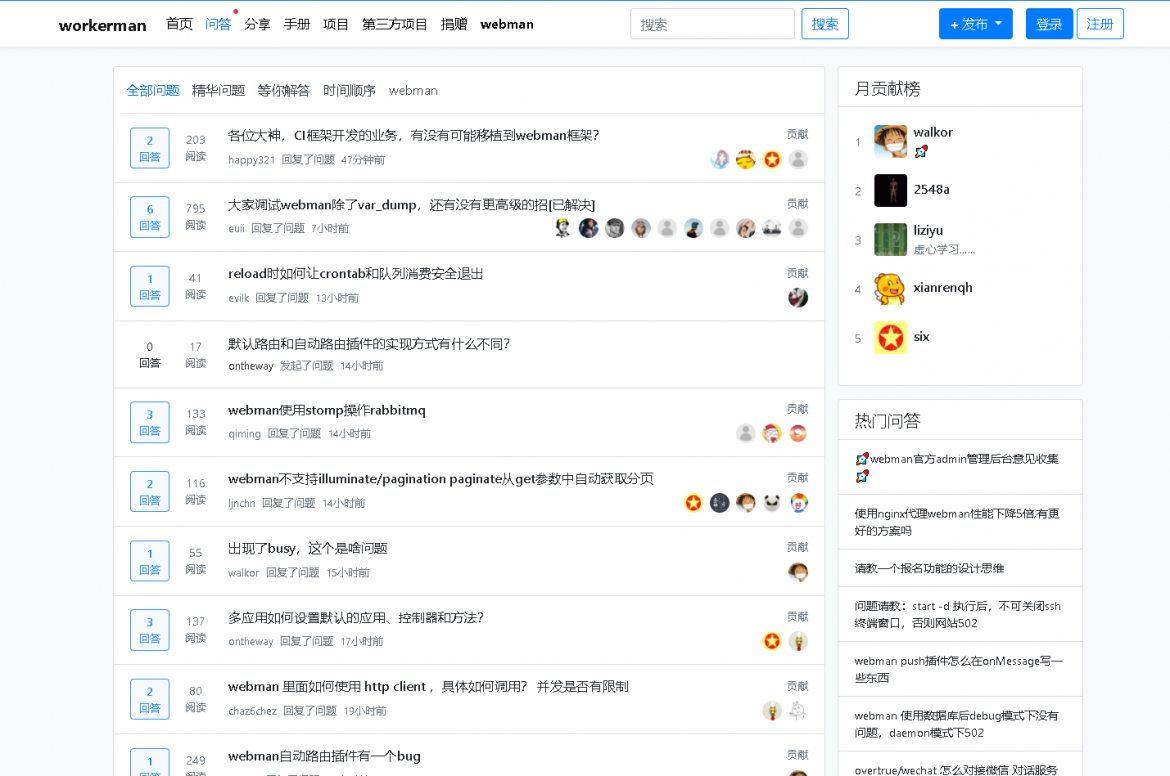Click the workerman site logo
1170x776 pixels.
click(102, 25)
